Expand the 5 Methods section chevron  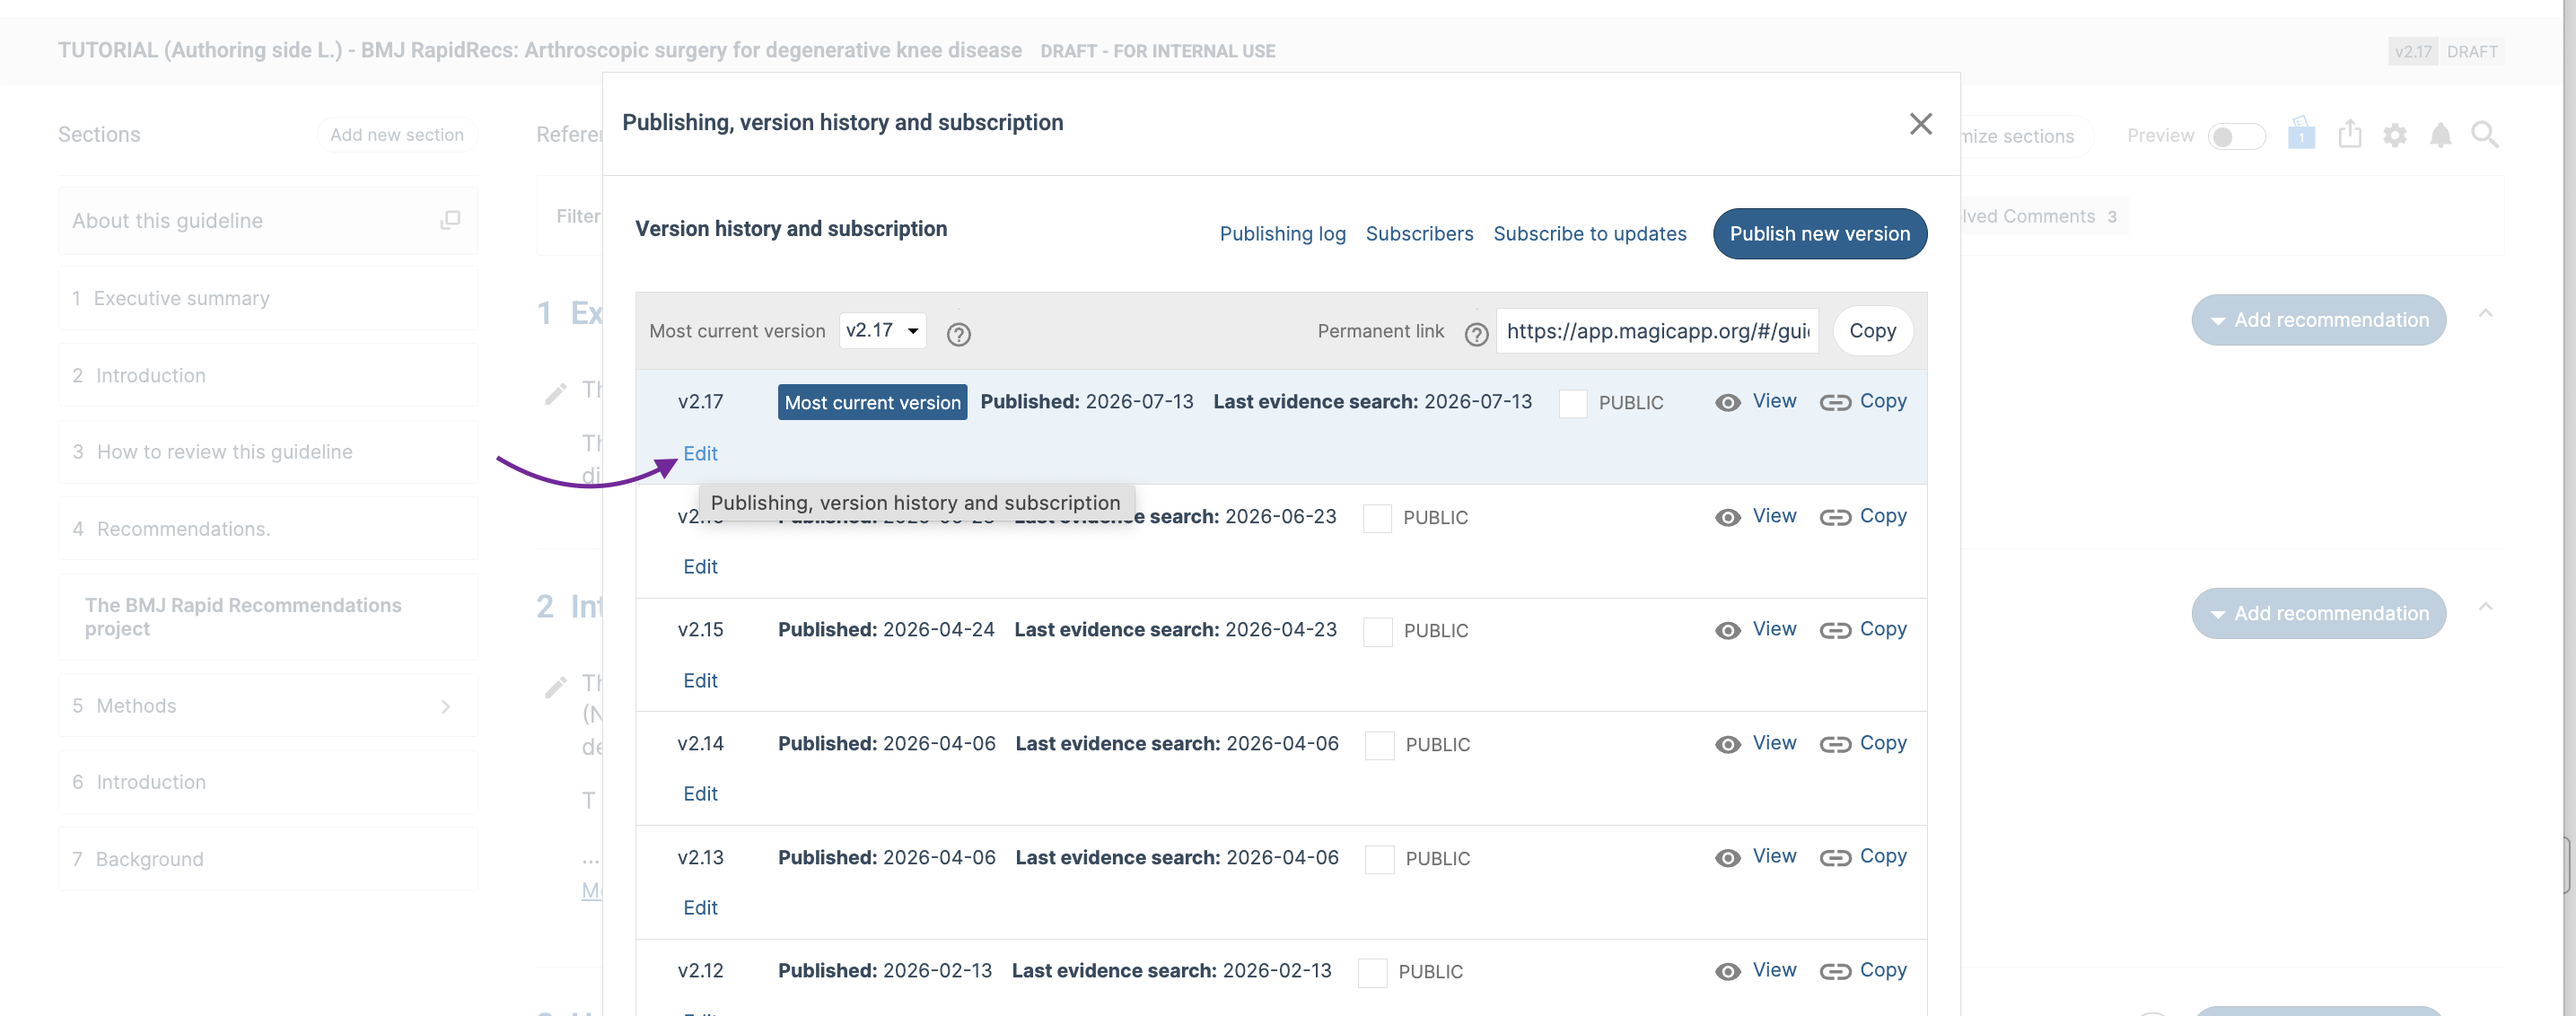pos(446,707)
